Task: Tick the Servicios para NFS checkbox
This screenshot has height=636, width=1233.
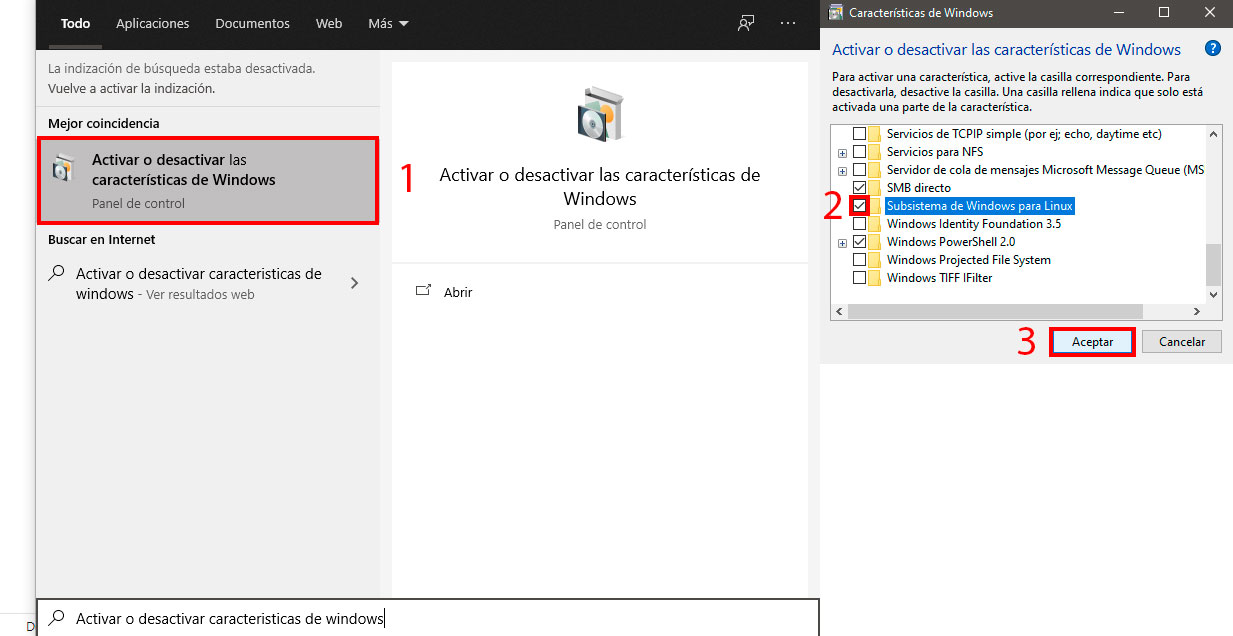Action: (859, 152)
